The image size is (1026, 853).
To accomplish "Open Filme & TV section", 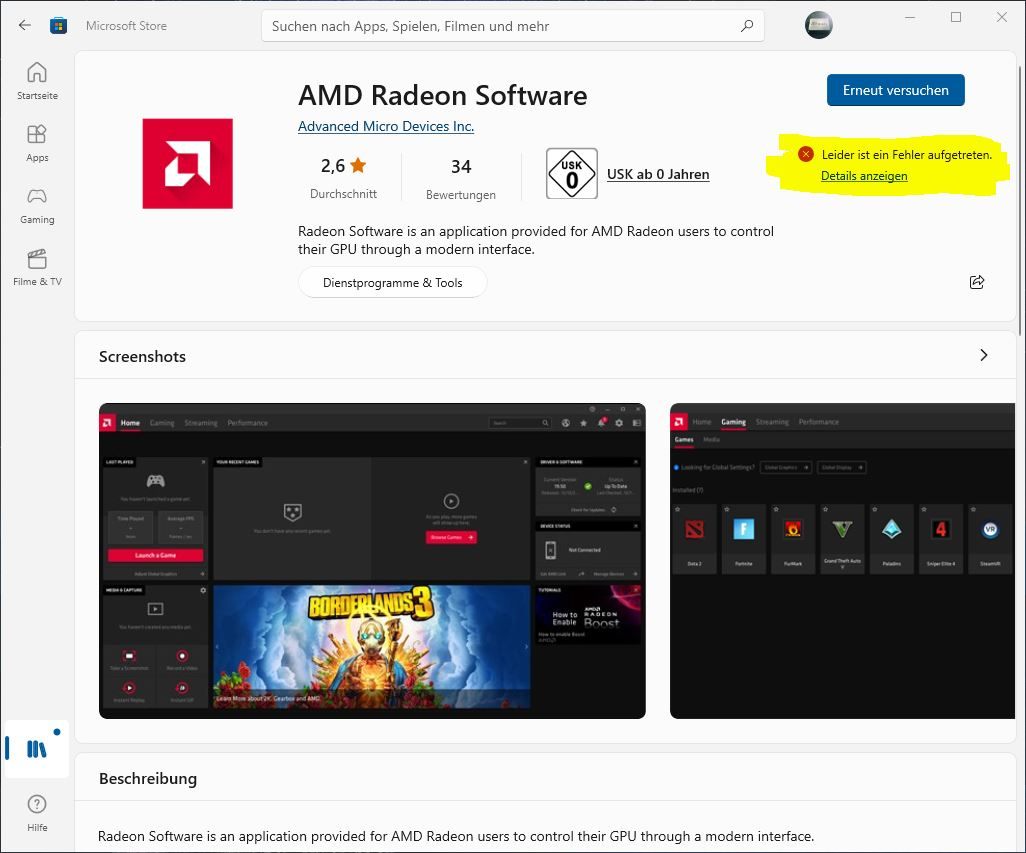I will [37, 268].
